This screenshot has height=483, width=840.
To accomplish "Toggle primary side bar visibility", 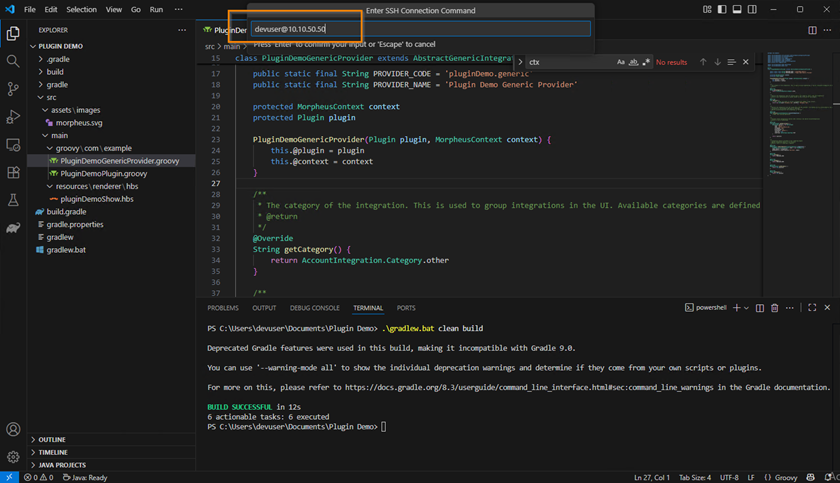I will (722, 10).
